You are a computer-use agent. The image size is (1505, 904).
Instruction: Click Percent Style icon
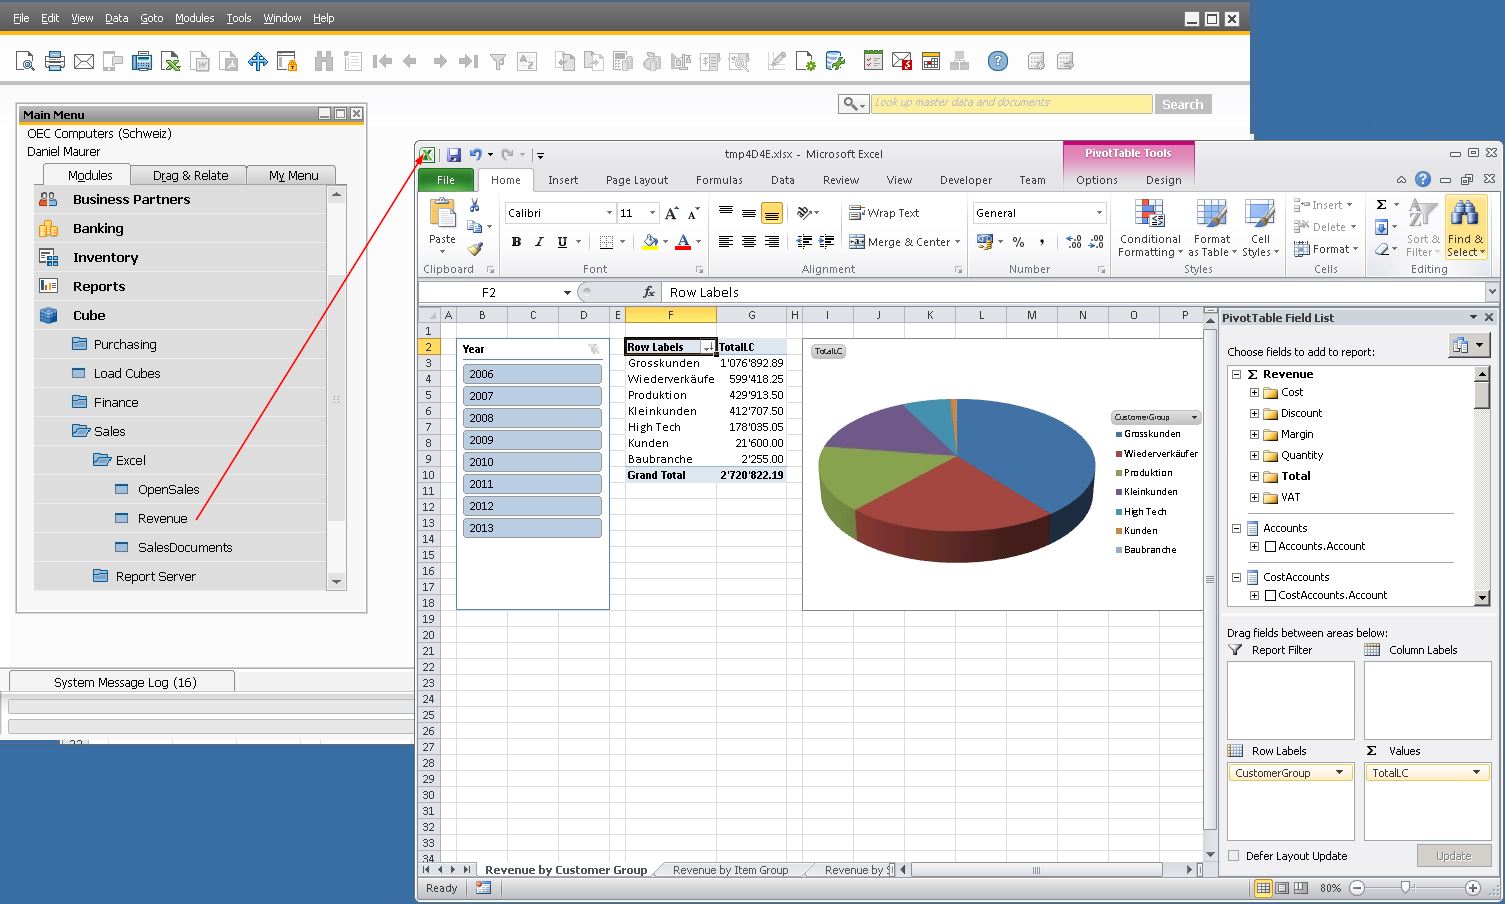pyautogui.click(x=1018, y=242)
